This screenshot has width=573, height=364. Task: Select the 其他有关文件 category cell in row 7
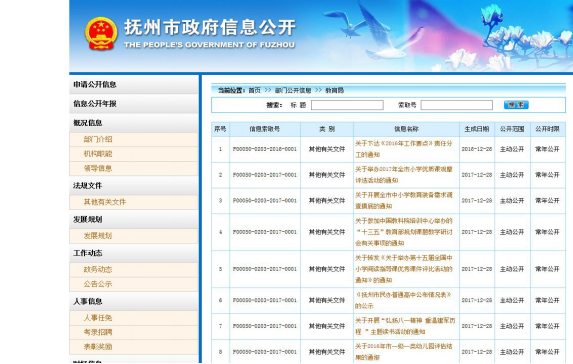[327, 326]
